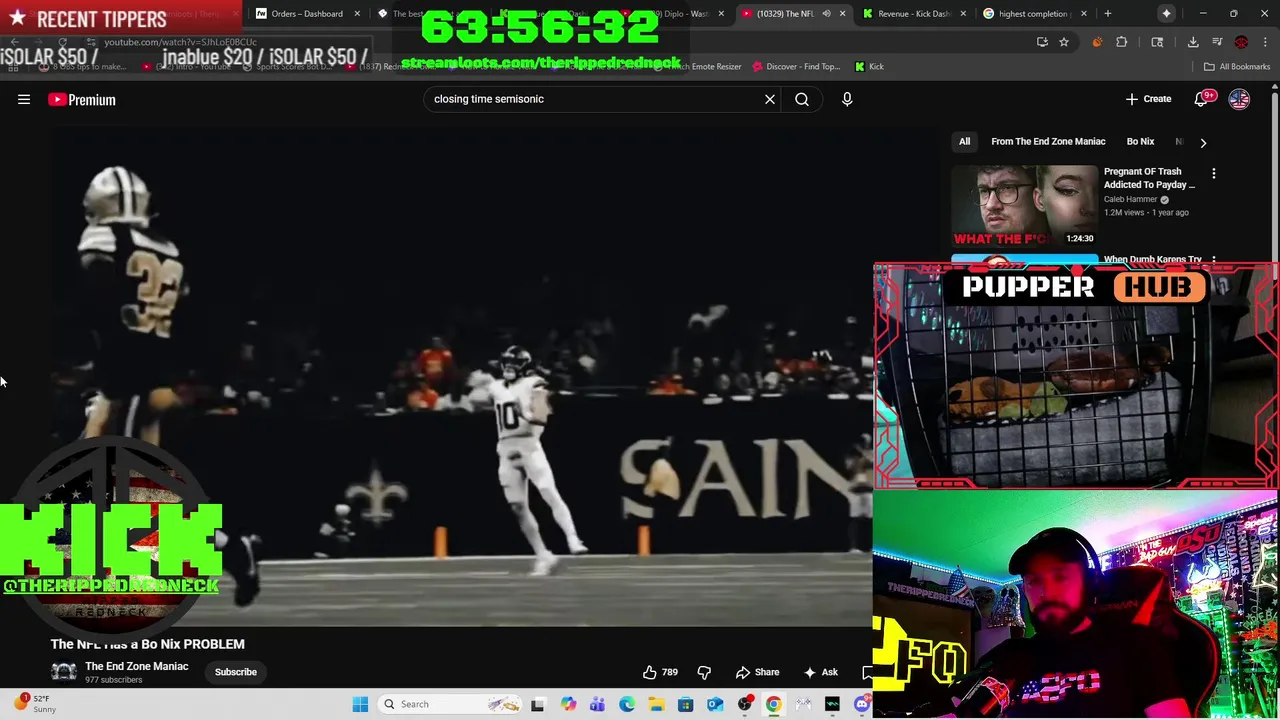The width and height of the screenshot is (1280, 720).
Task: Open options for When Dumb Karens video
Action: pos(1214,260)
